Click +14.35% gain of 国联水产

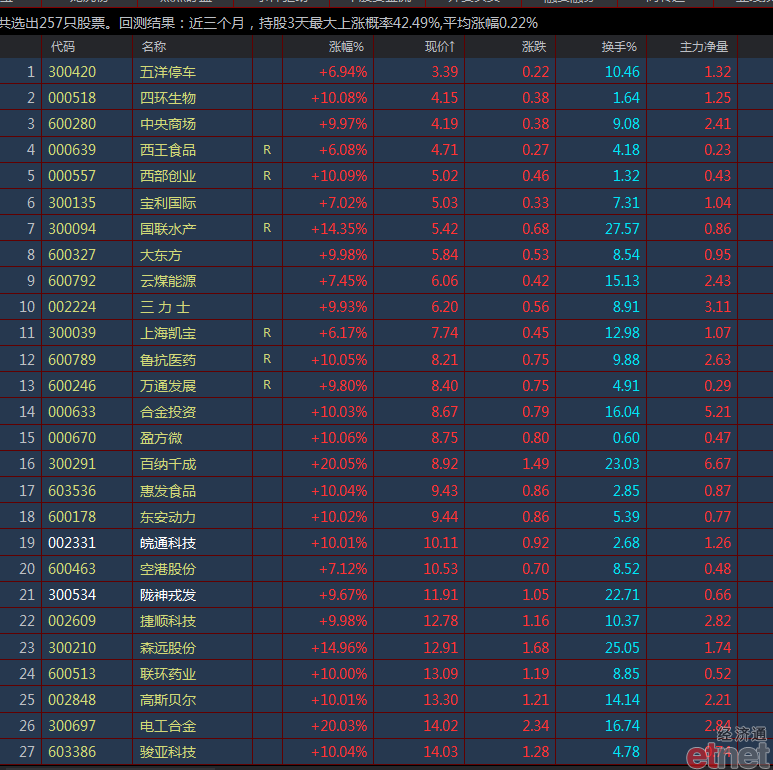[x=339, y=229]
